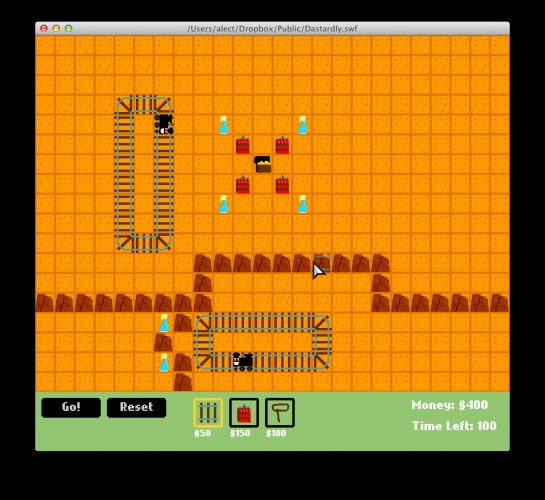545x500 pixels.
Task: Click the damsel at top-right of the dynamite square
Action: (x=302, y=125)
